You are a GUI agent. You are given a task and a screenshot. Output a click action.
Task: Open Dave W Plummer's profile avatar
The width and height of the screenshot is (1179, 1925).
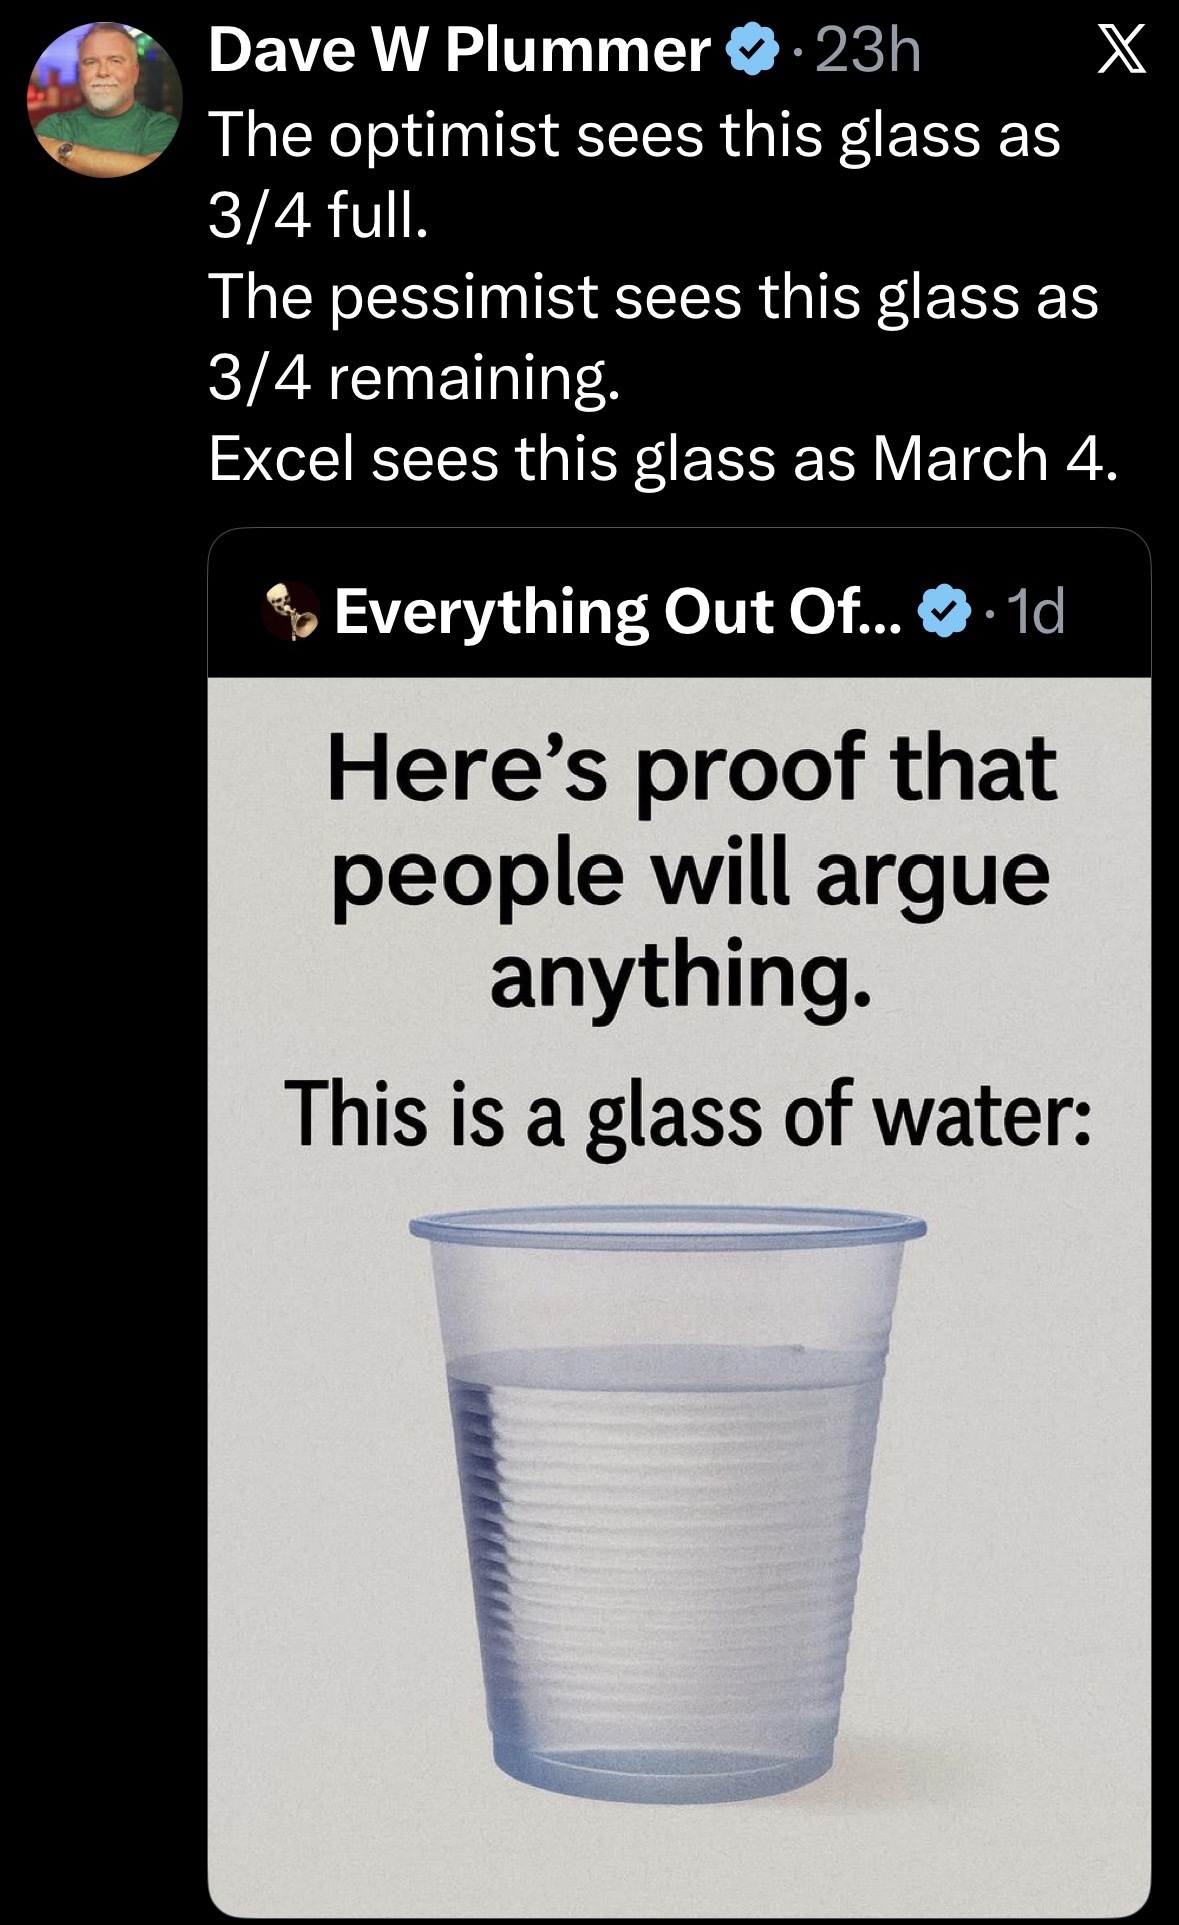coord(105,100)
